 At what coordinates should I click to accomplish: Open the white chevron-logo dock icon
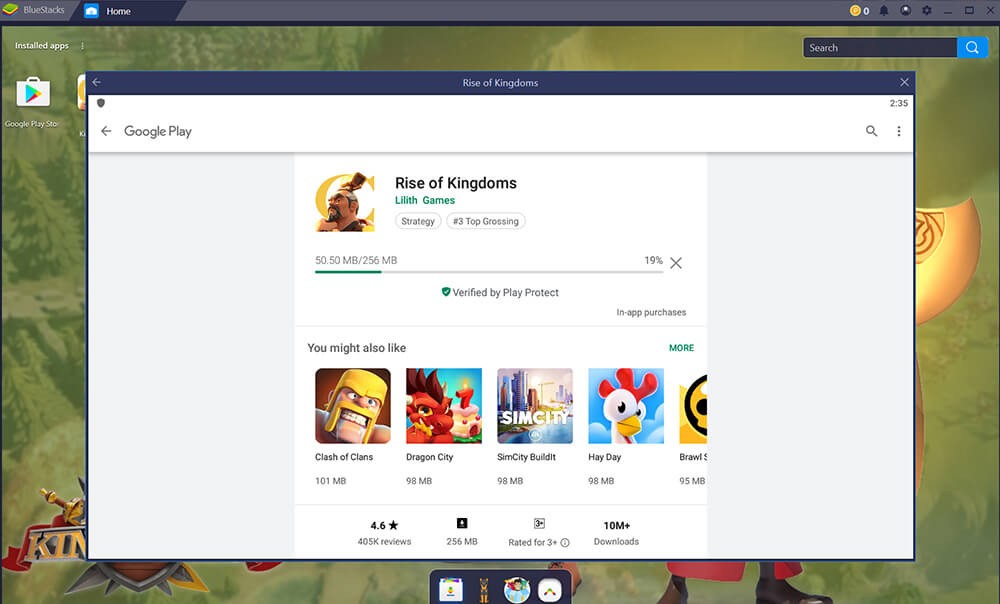(550, 589)
